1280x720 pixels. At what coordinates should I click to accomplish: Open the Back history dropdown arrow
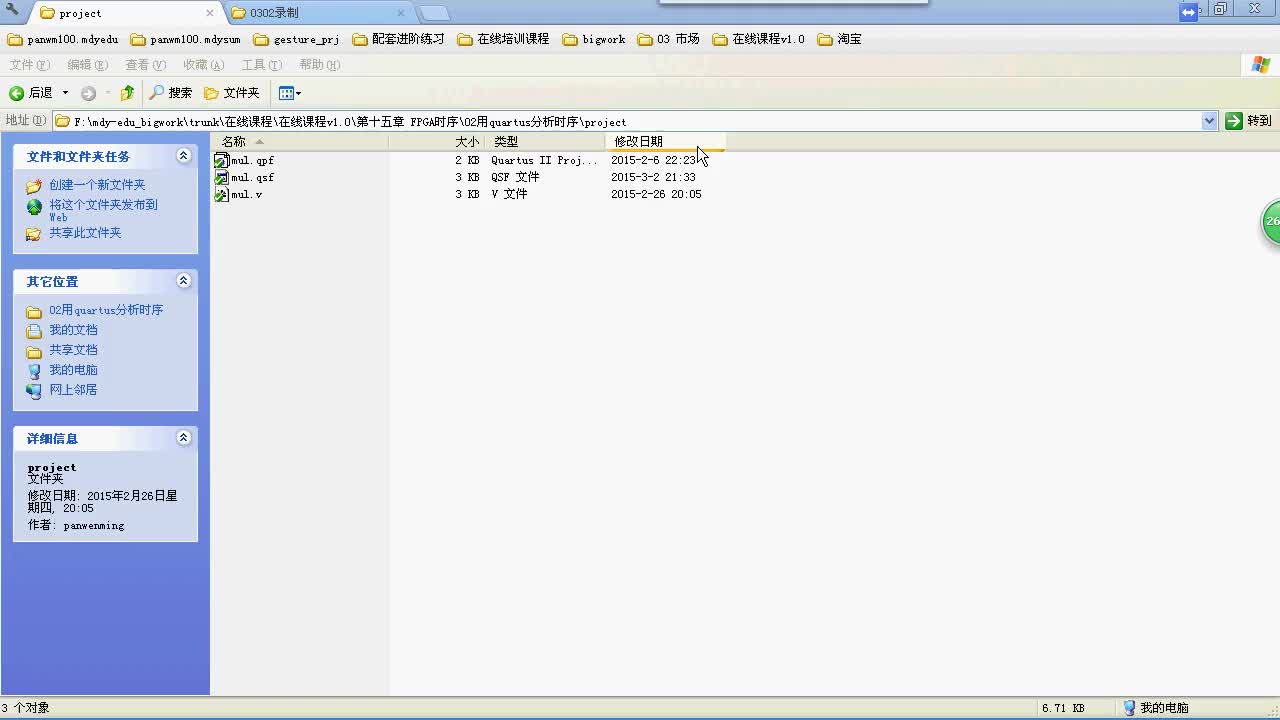(x=65, y=93)
